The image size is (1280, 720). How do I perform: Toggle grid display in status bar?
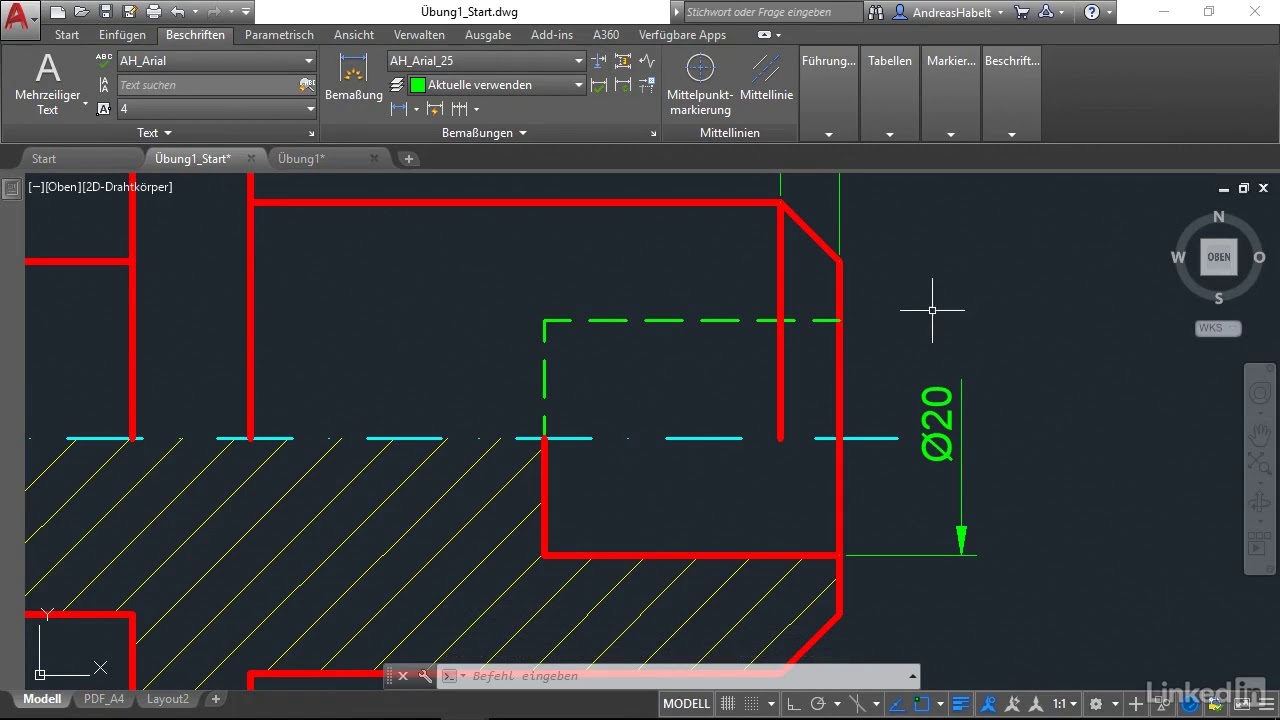(728, 704)
